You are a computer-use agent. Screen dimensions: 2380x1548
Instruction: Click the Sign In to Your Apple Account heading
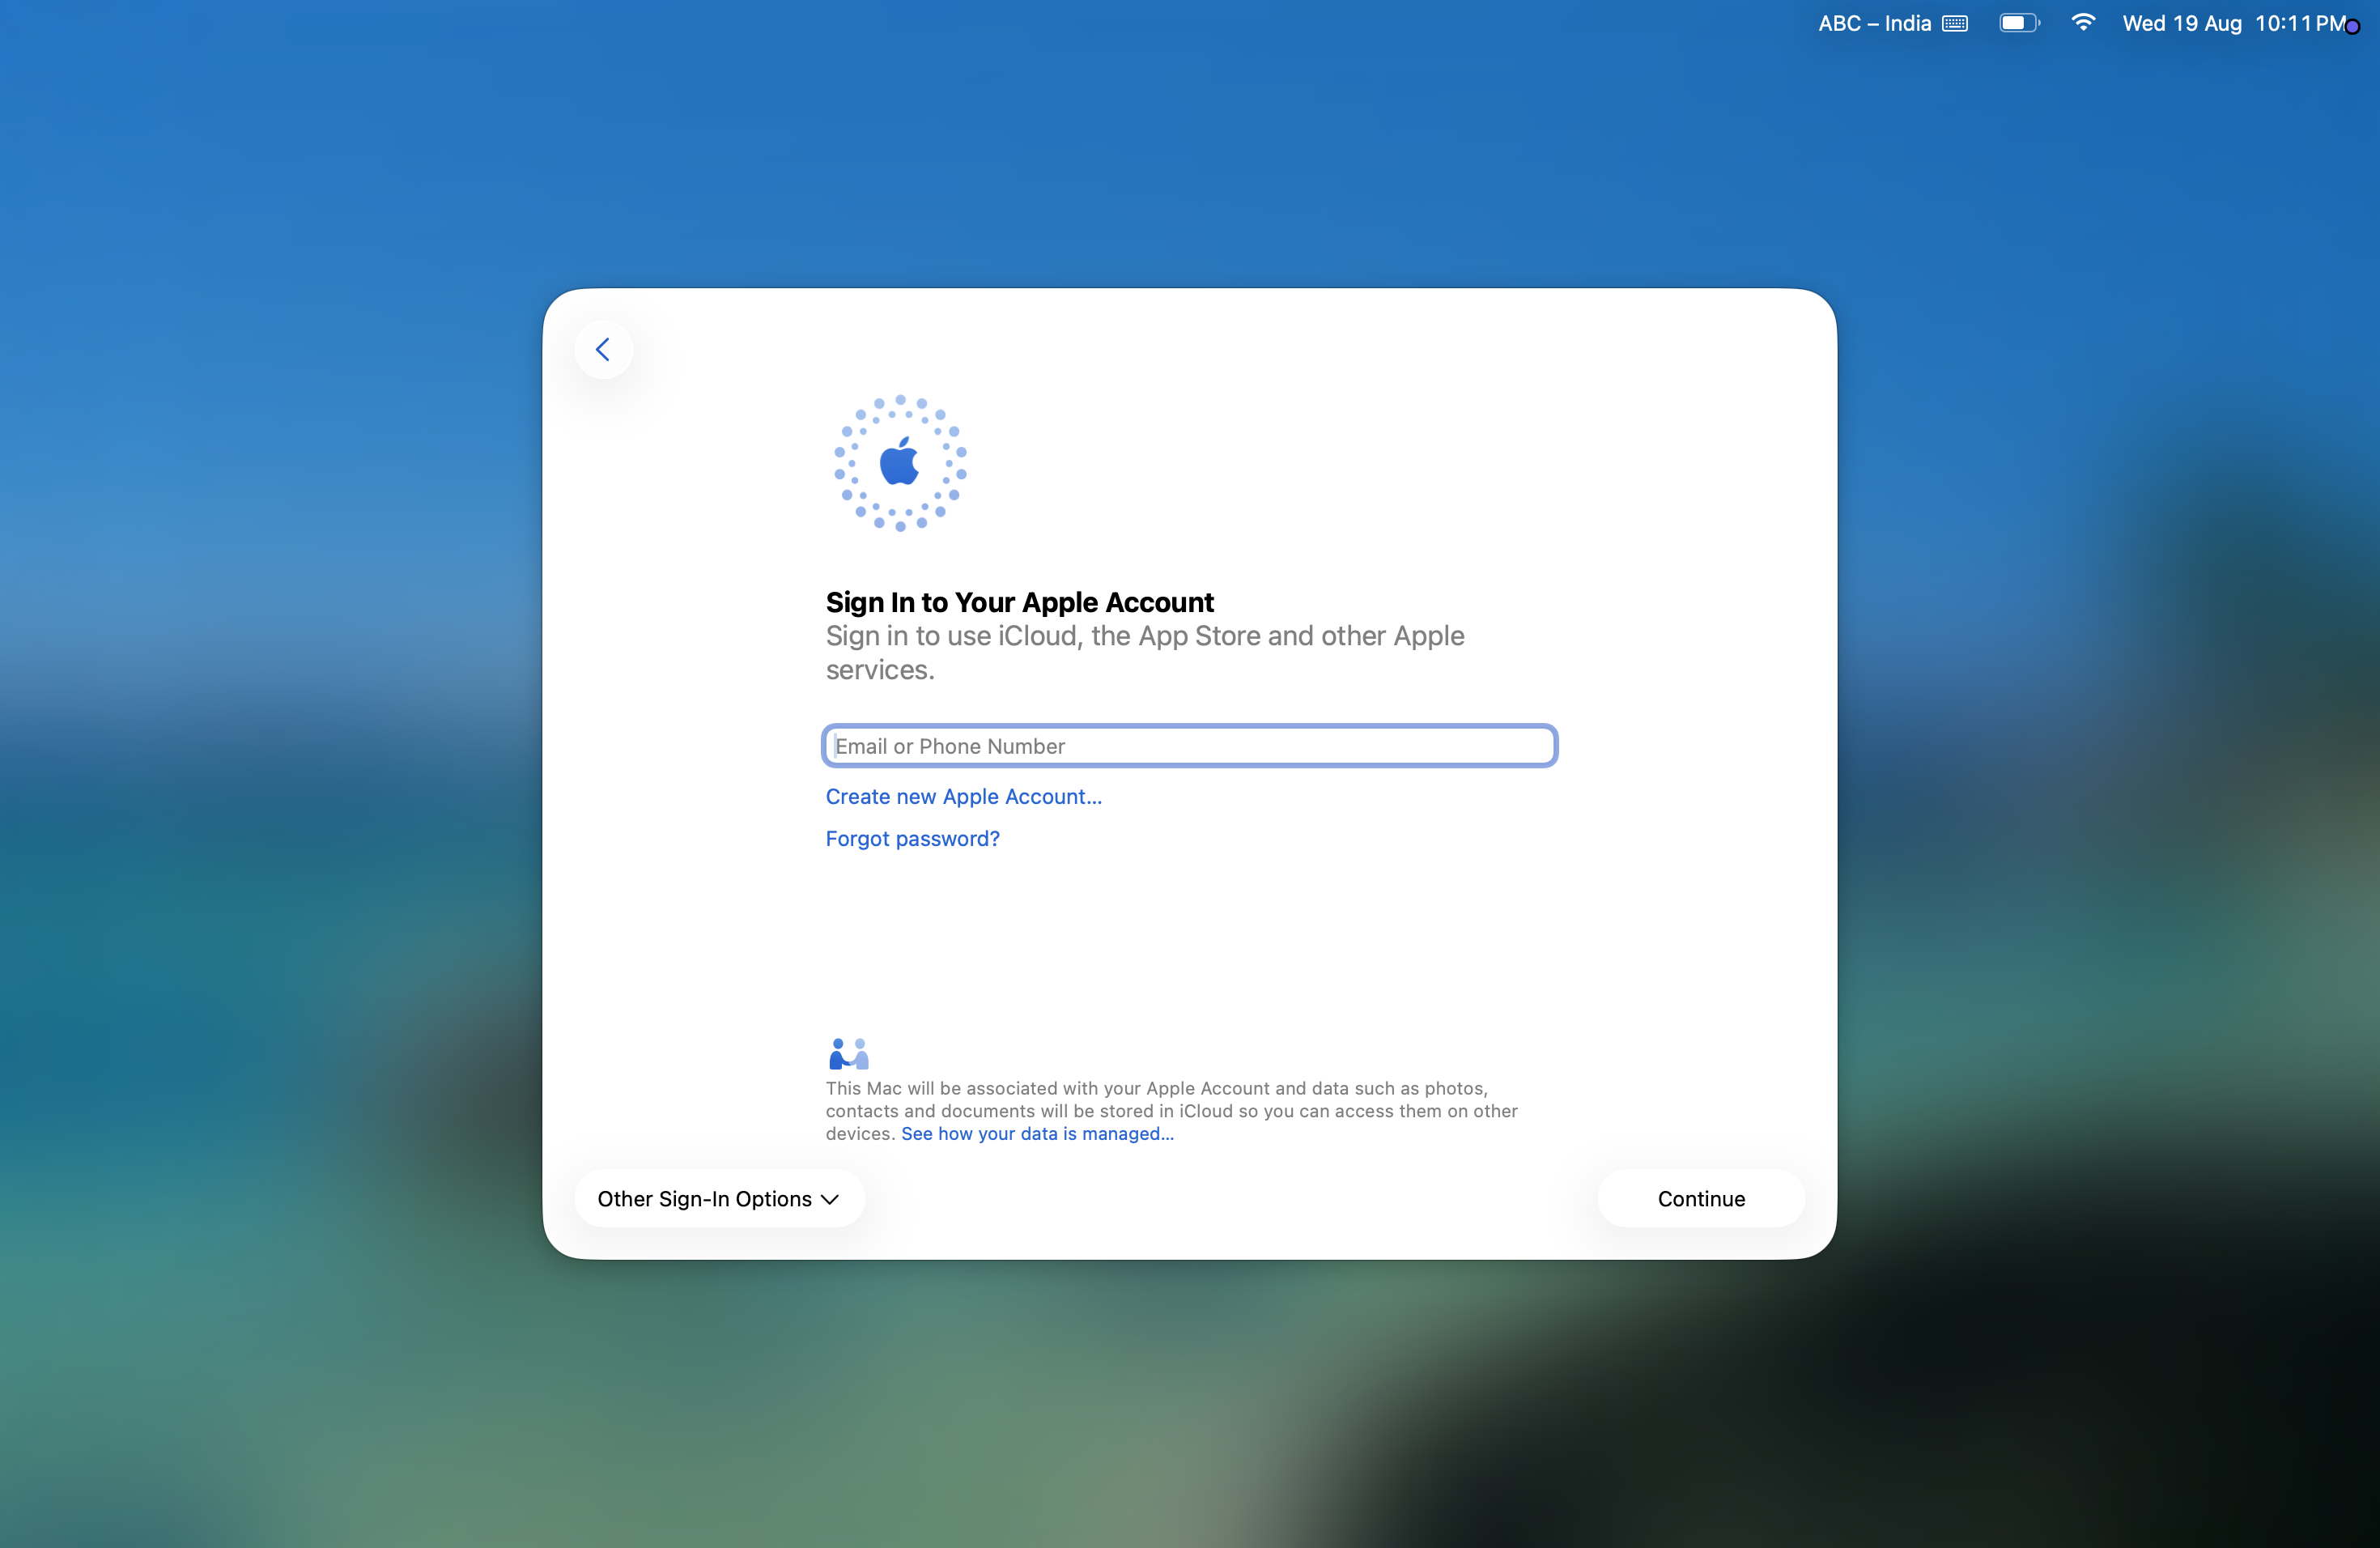1019,602
